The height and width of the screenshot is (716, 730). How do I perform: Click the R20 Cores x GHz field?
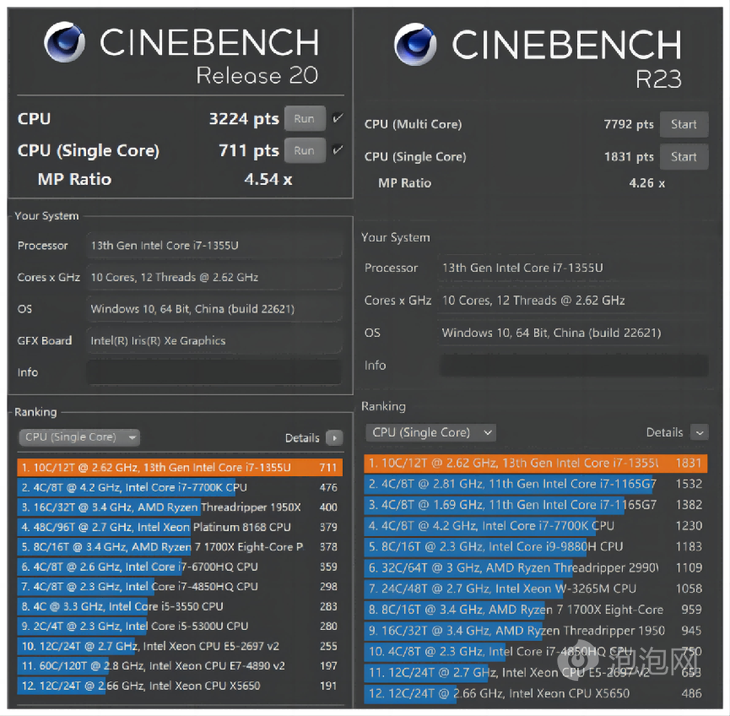[x=214, y=277]
